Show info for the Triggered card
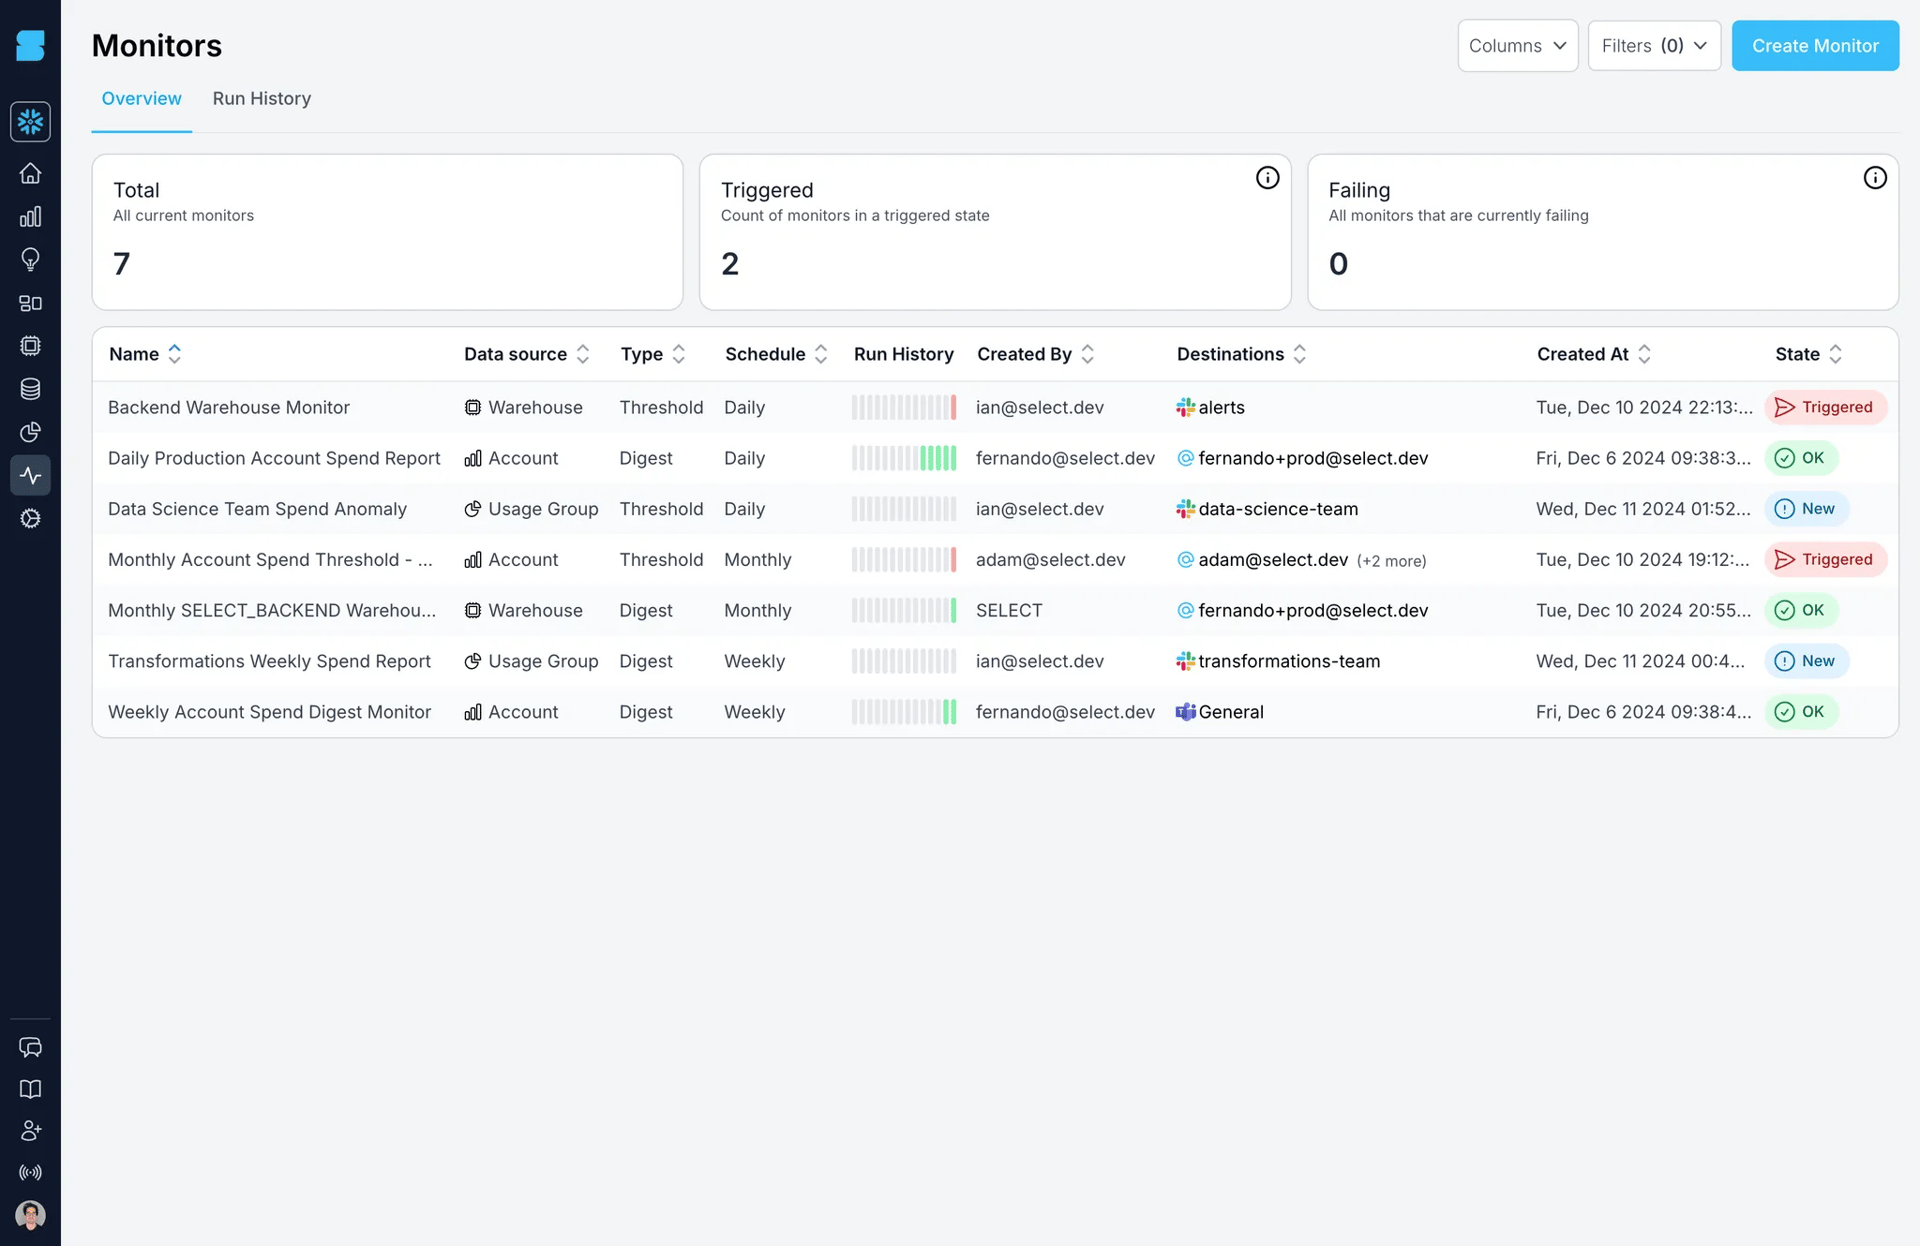The image size is (1920, 1246). [x=1267, y=178]
